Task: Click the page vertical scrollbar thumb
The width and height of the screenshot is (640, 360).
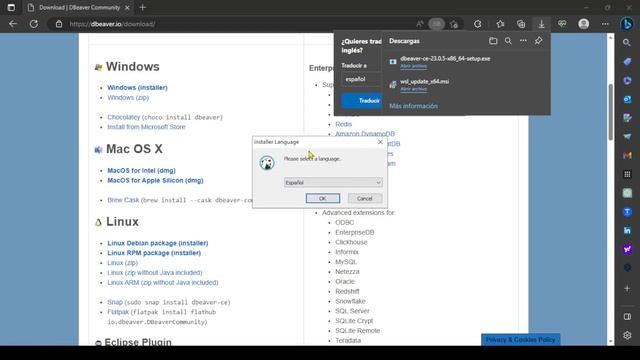Action: (x=611, y=112)
